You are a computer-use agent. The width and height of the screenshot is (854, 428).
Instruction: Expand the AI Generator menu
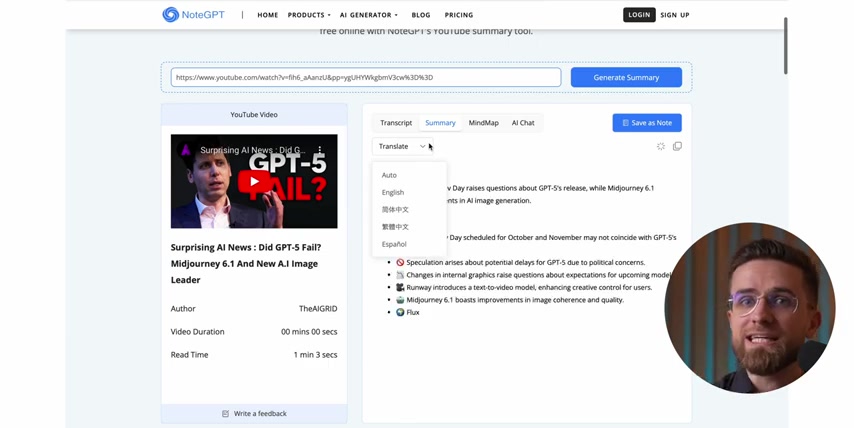click(369, 15)
